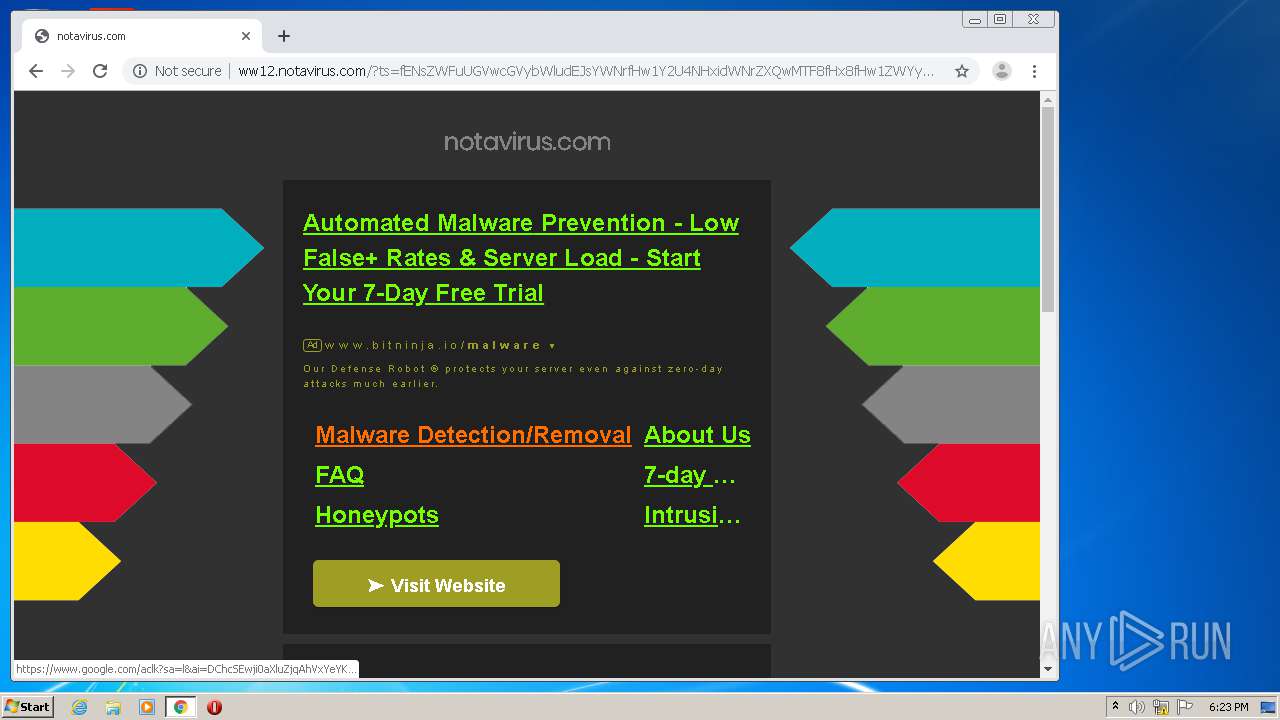Open Chrome's three-dot menu
1280x720 pixels.
pos(1034,71)
